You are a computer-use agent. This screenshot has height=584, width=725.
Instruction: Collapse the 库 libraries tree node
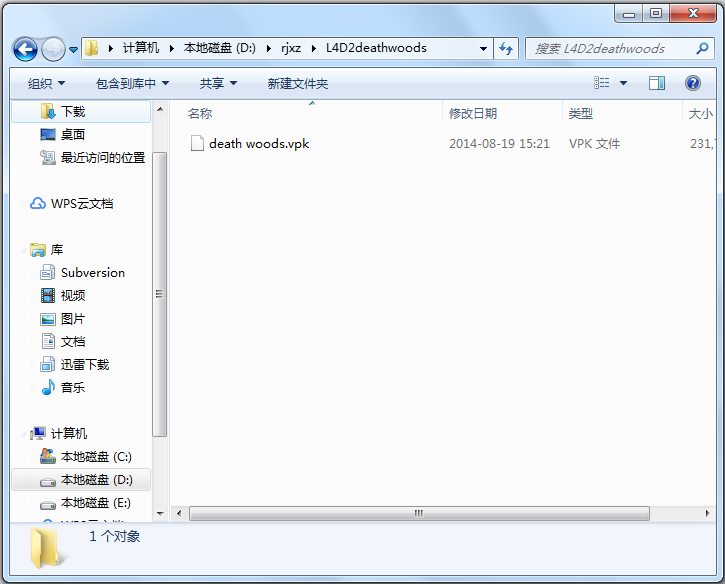(x=23, y=250)
